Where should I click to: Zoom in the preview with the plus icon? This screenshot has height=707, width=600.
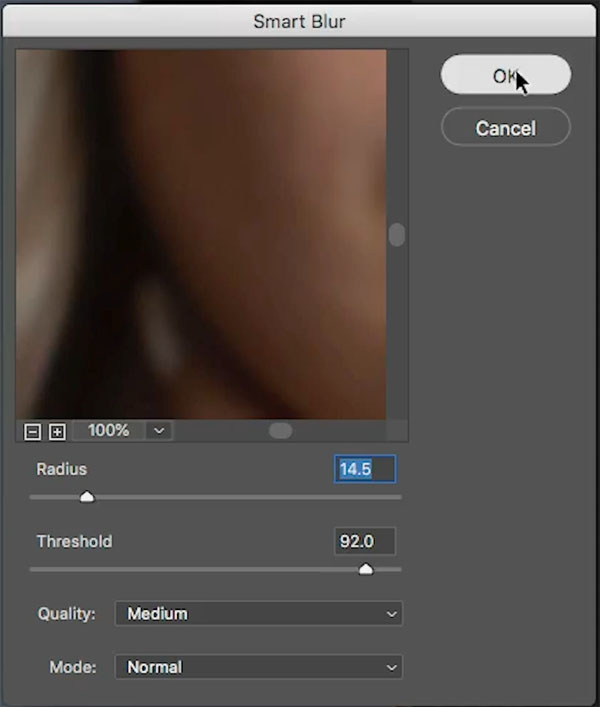pyautogui.click(x=57, y=432)
